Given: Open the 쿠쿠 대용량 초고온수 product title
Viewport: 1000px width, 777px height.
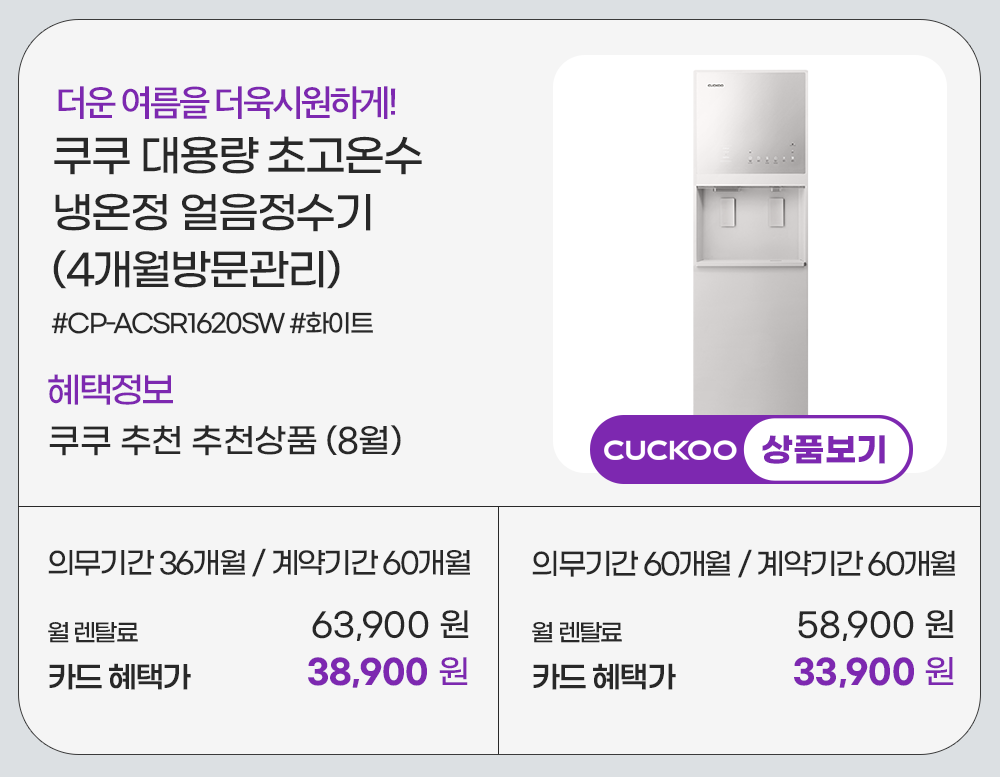Looking at the screenshot, I should [x=236, y=157].
